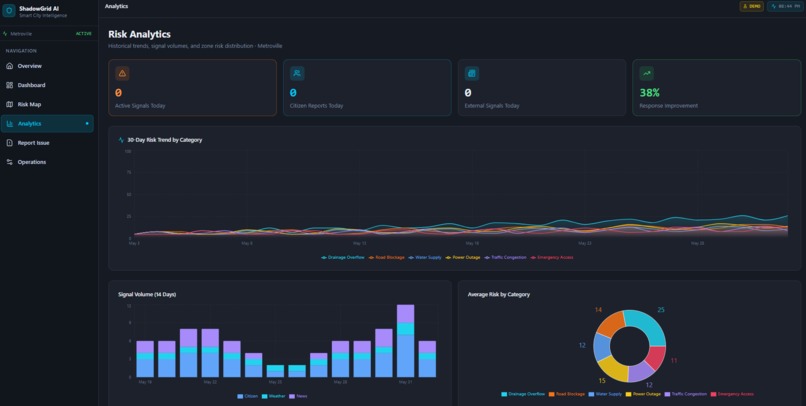
Task: Click the DEMO badge in header
Action: pyautogui.click(x=752, y=6)
